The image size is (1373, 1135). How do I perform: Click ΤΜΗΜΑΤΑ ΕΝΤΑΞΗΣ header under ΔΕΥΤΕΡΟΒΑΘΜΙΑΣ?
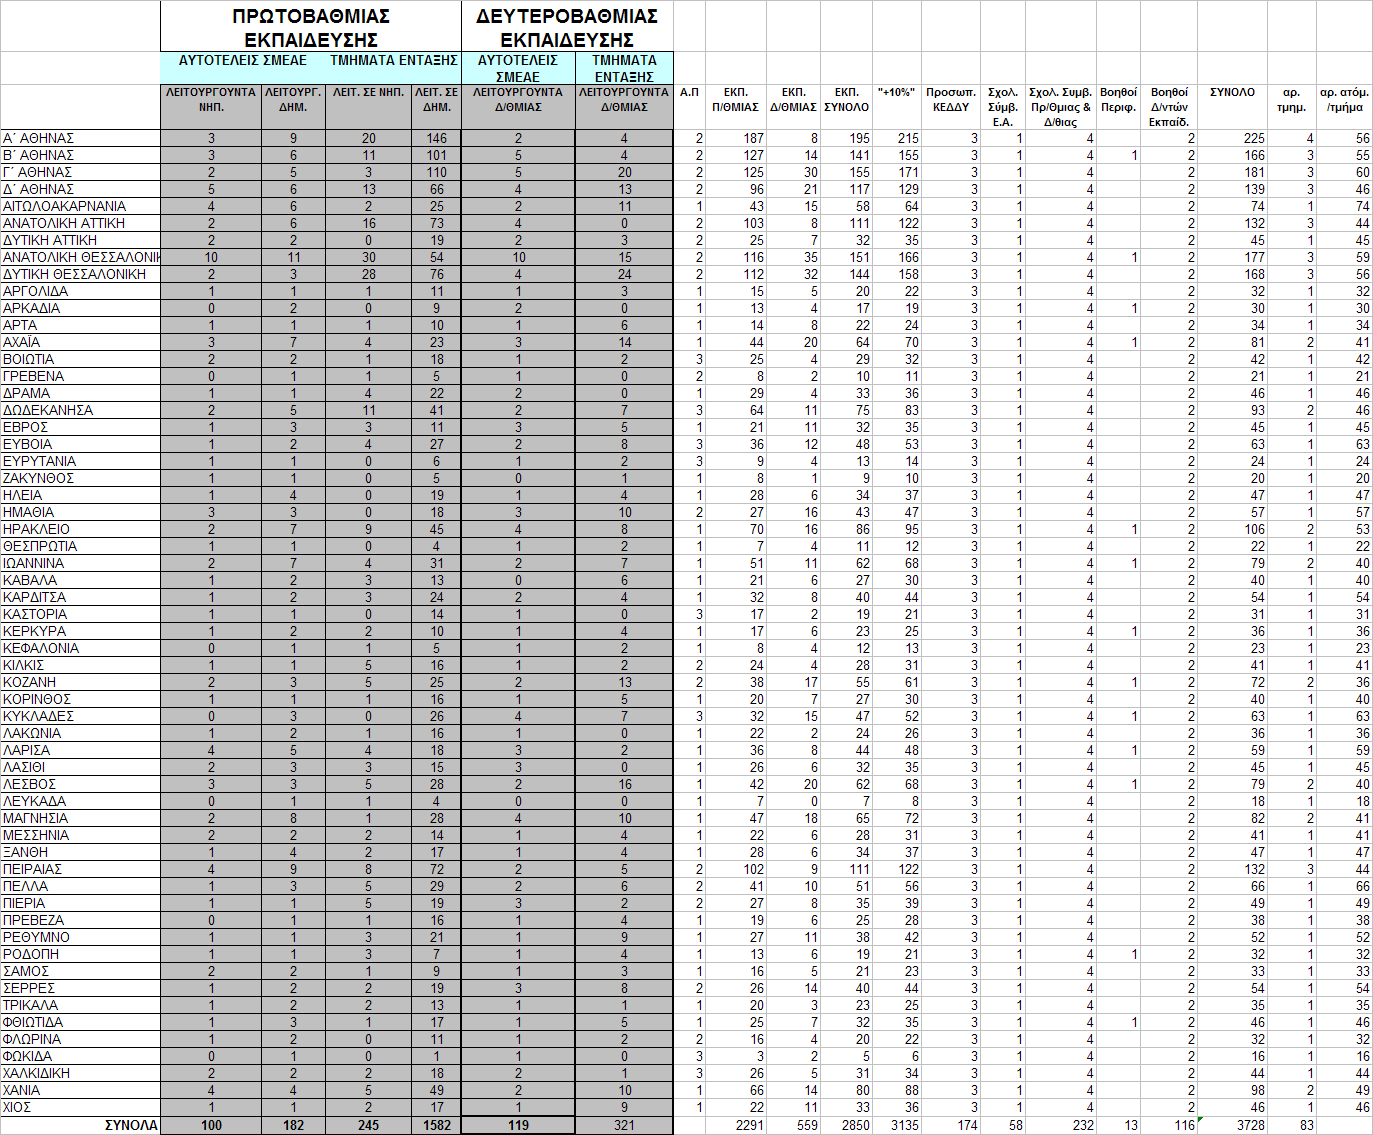point(624,68)
